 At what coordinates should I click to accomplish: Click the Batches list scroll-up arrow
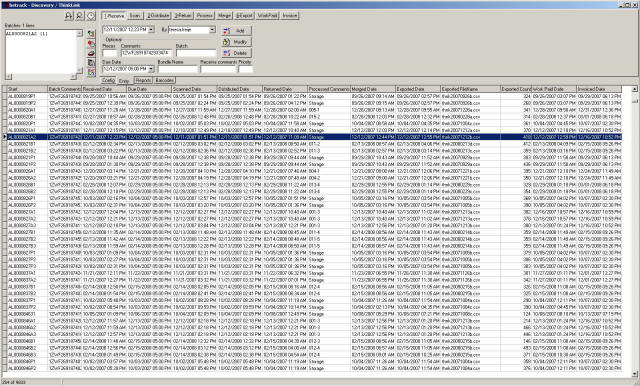[x=80, y=33]
